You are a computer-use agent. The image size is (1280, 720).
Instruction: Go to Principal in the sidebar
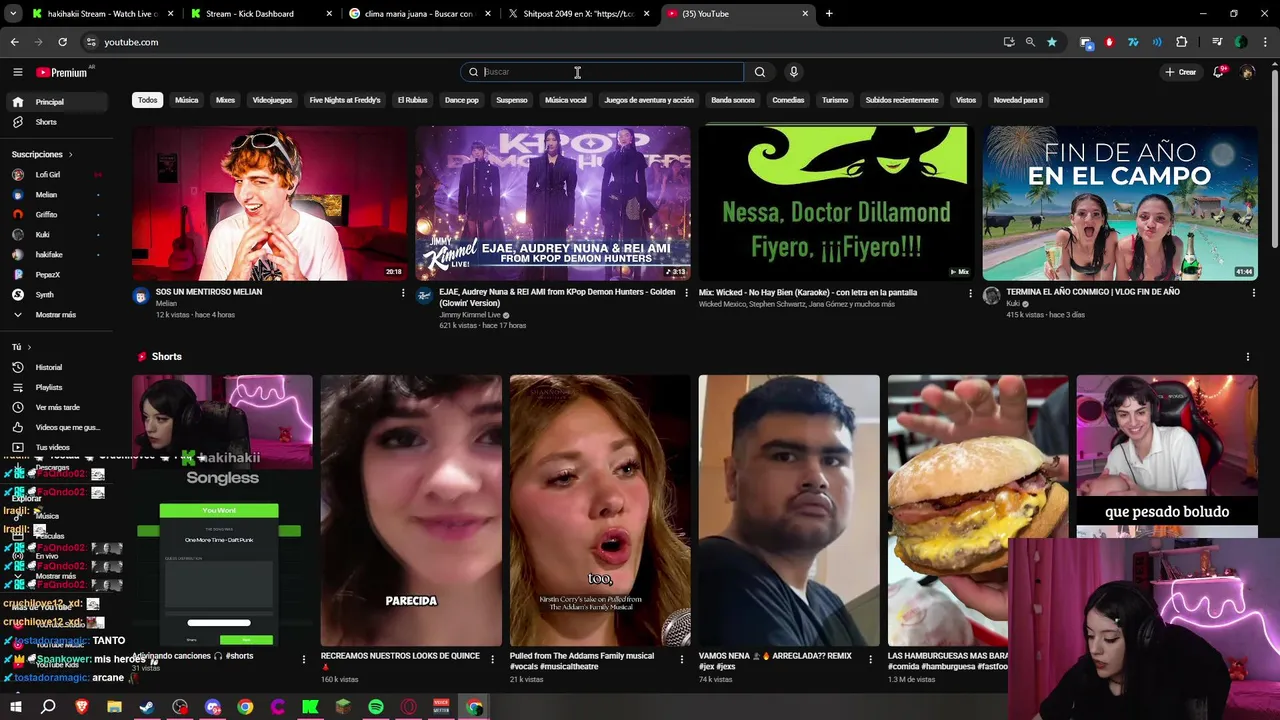(55, 102)
